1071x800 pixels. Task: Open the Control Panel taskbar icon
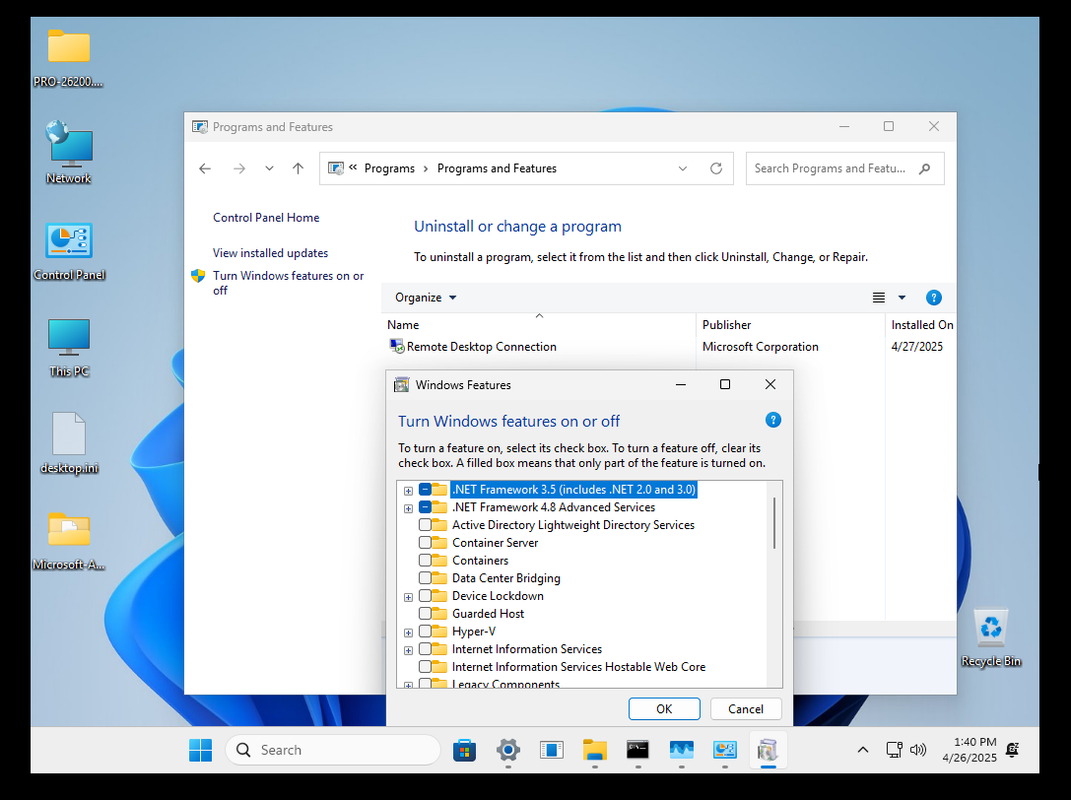(724, 750)
